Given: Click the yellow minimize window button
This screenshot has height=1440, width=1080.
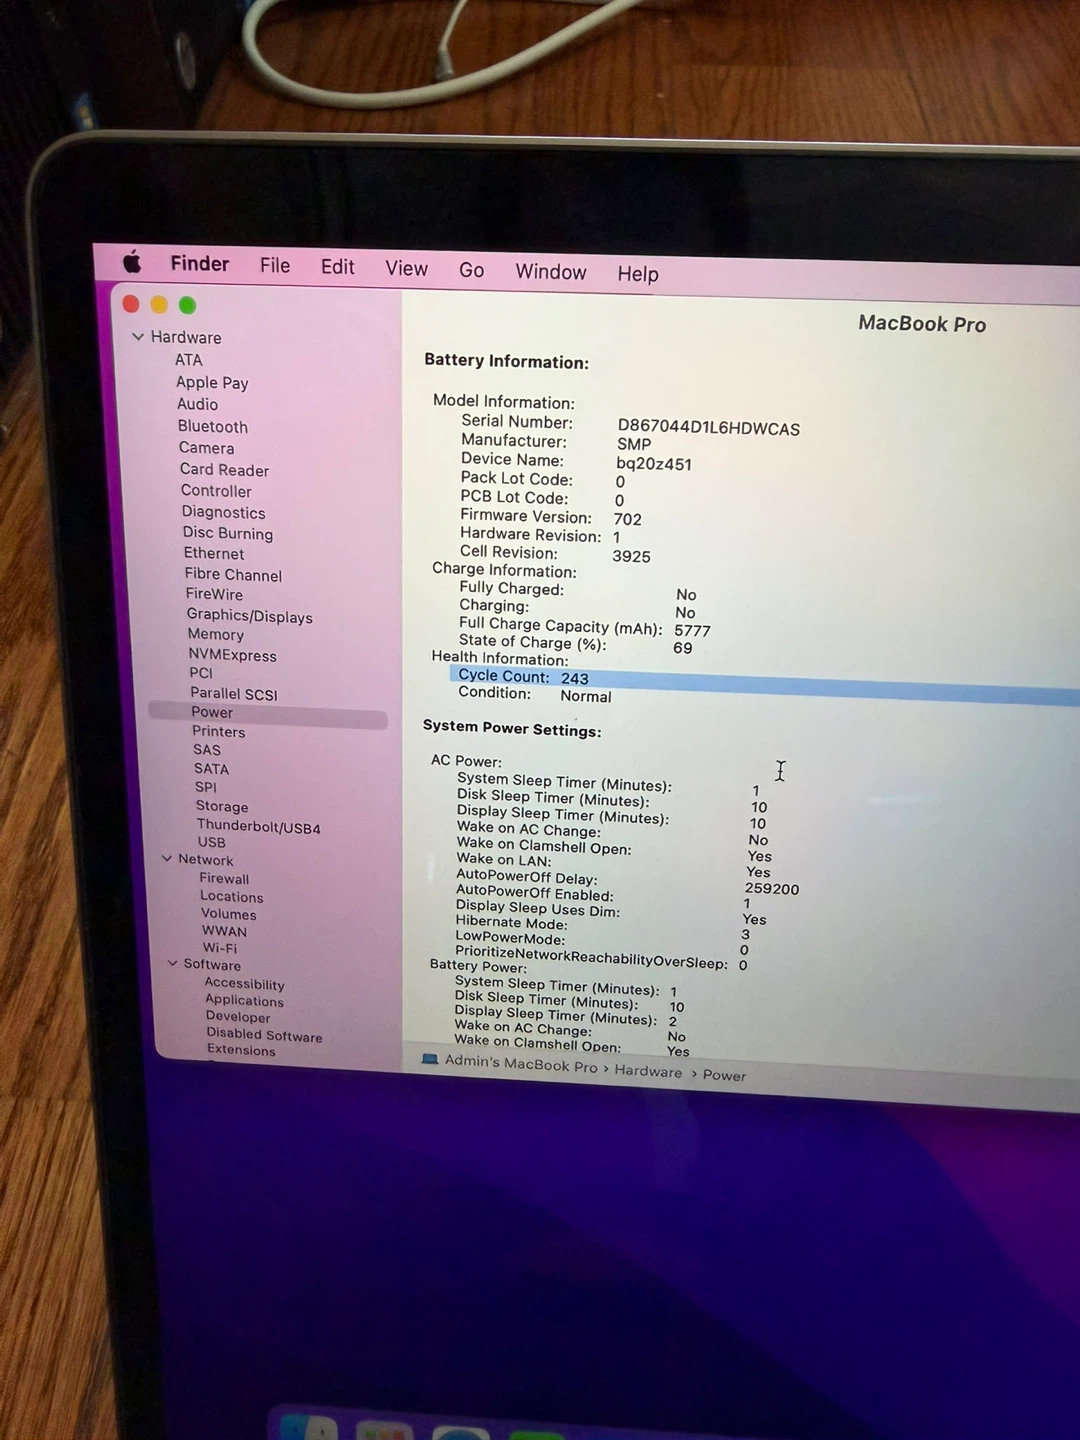Looking at the screenshot, I should [159, 305].
